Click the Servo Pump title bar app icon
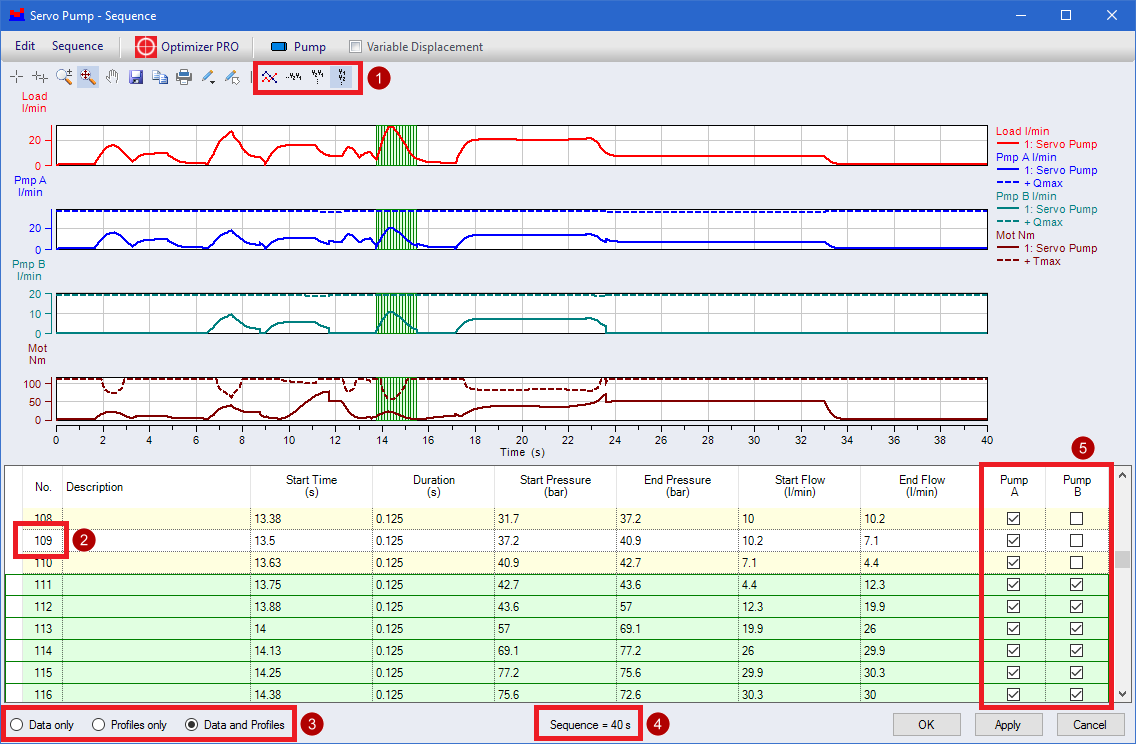 point(16,15)
